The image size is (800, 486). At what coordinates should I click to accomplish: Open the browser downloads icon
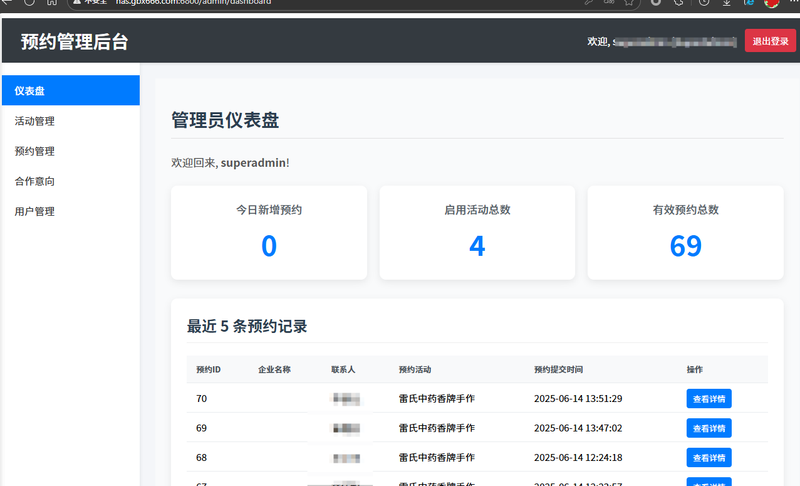pyautogui.click(x=727, y=3)
